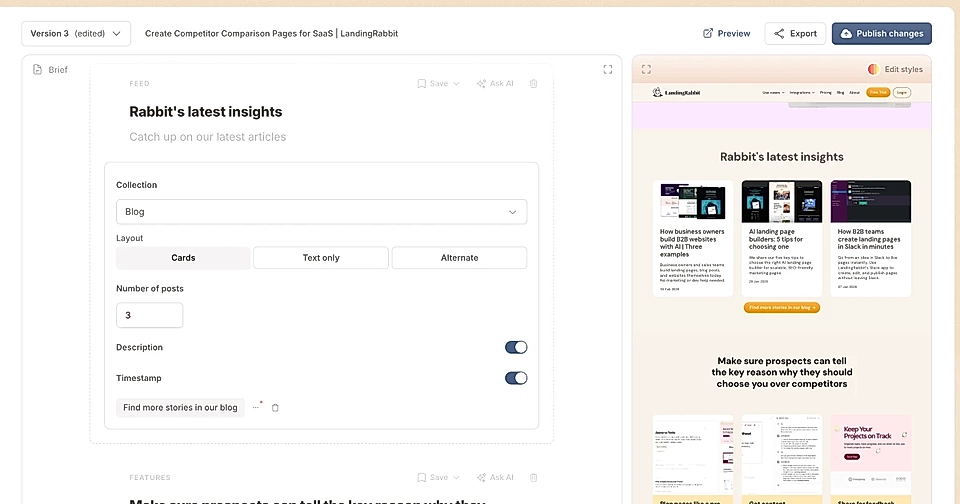Expand the preview pane to fullscreen
The image size is (960, 504).
coord(646,70)
